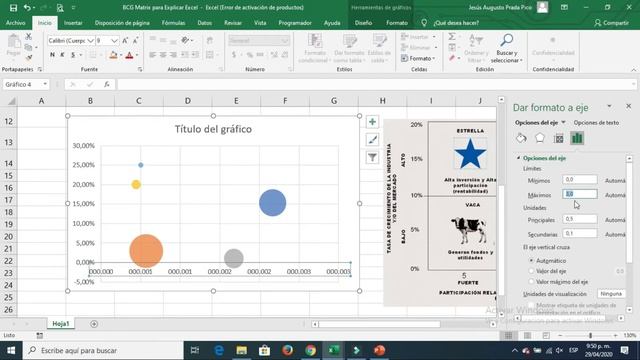The height and width of the screenshot is (360, 640).
Task: Select the Valor del eje radio option
Action: click(x=531, y=271)
